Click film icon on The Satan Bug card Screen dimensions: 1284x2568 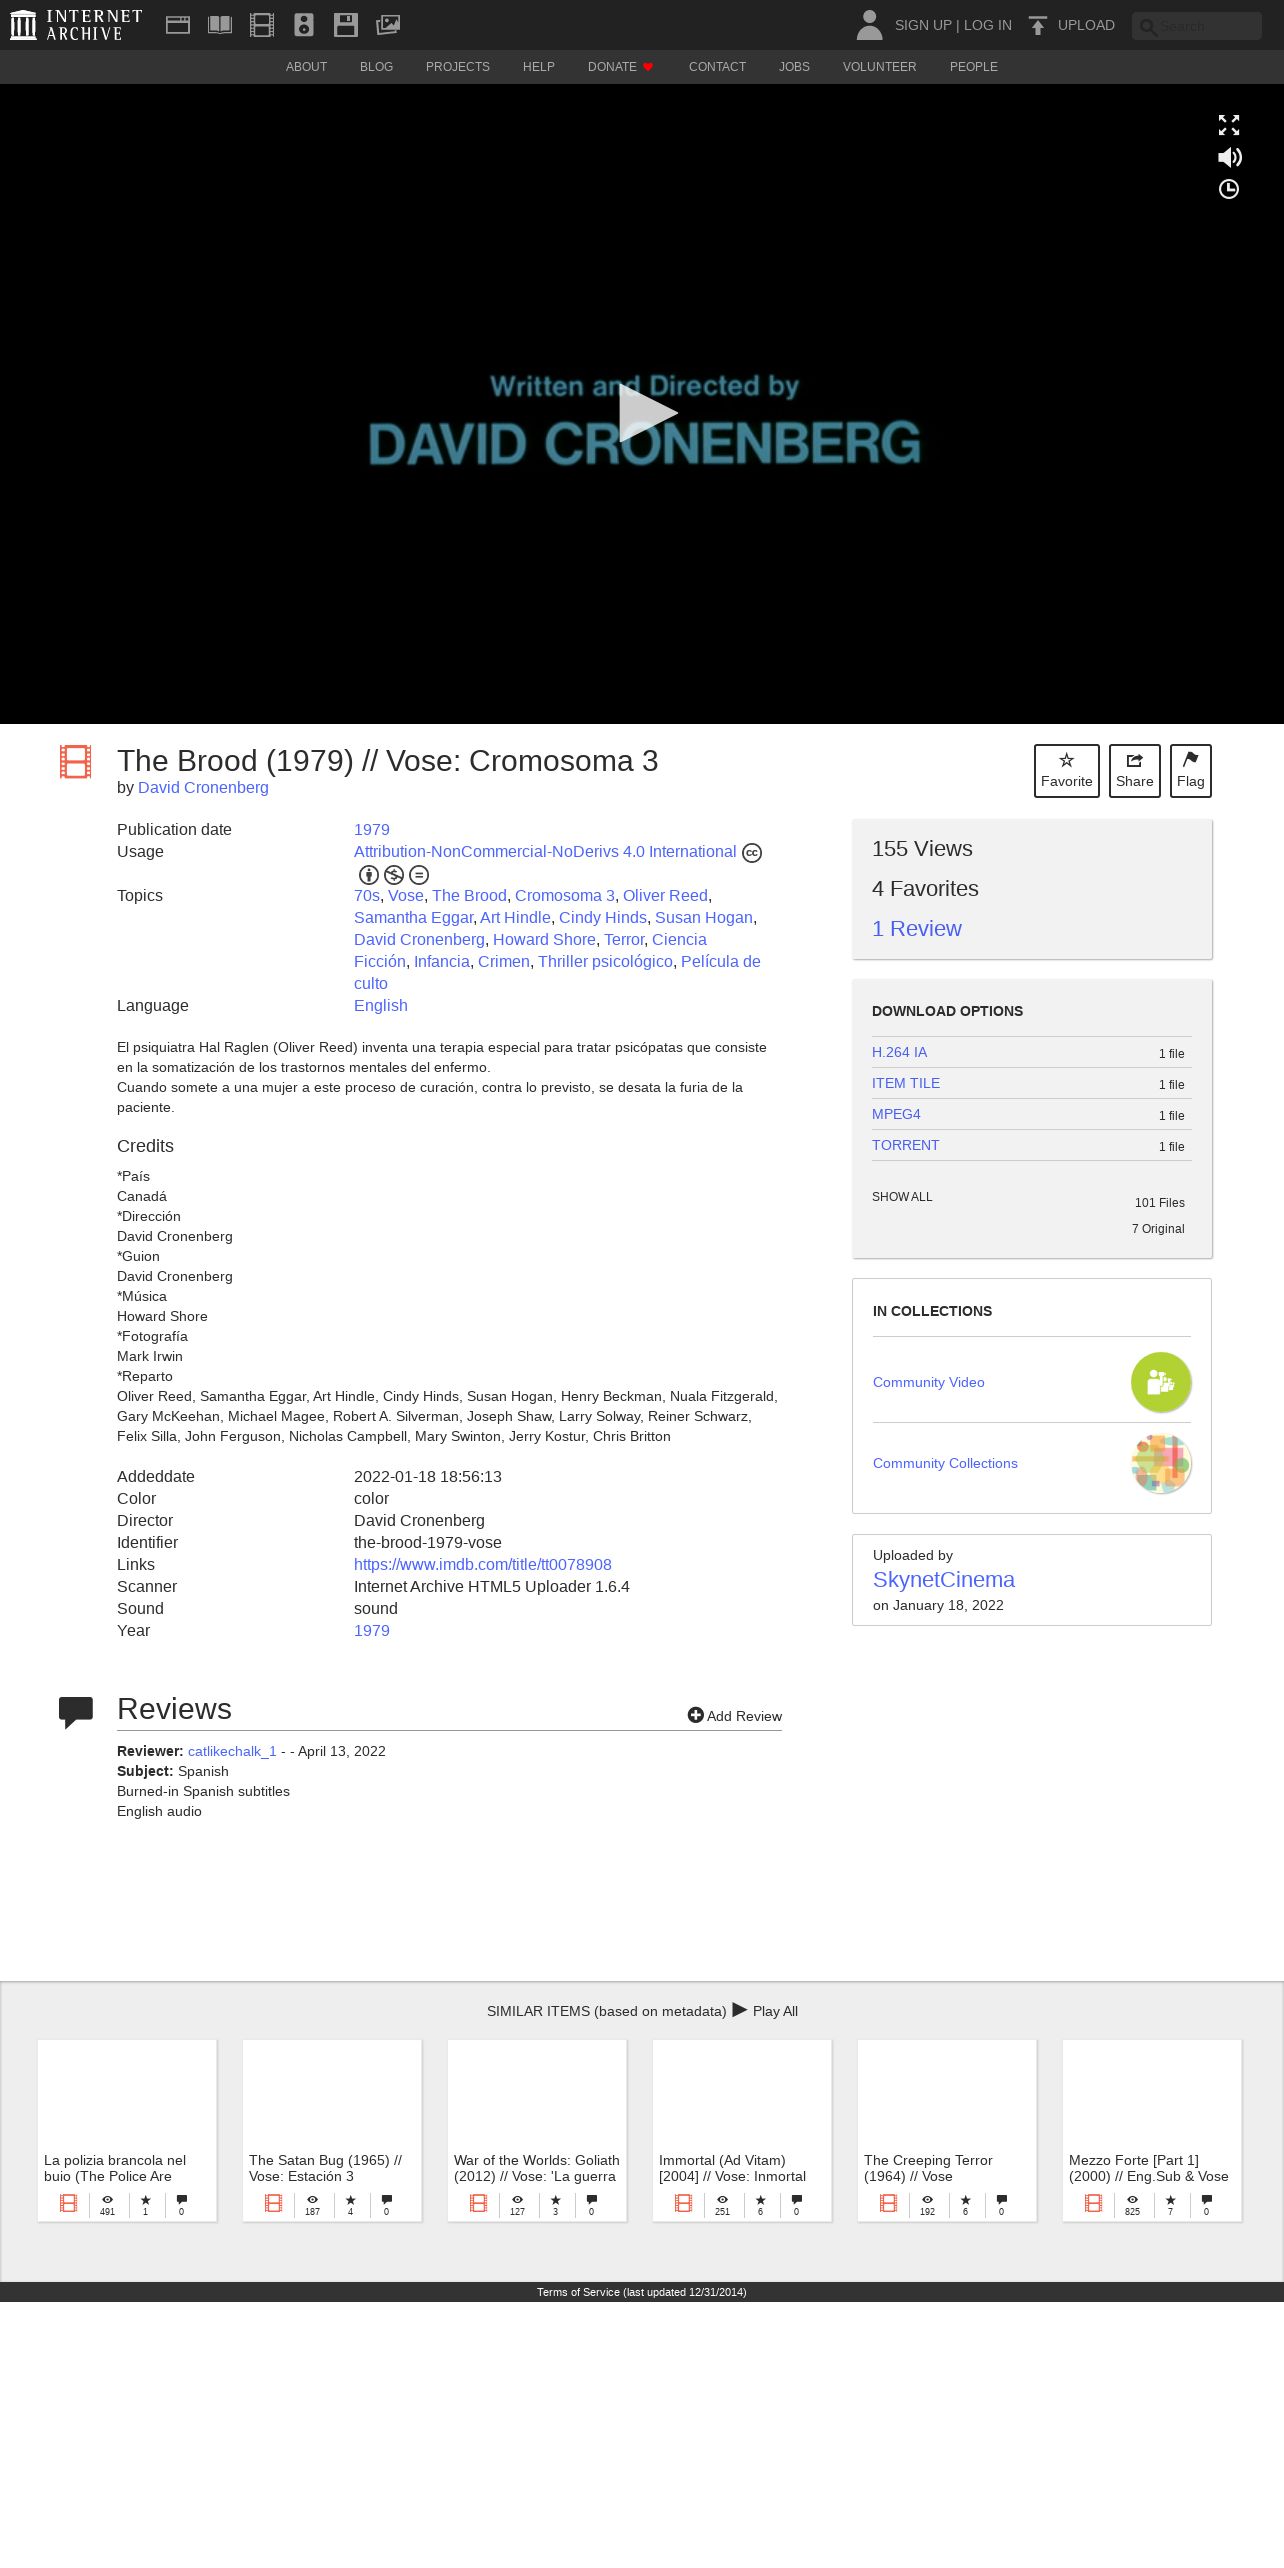tap(273, 2203)
